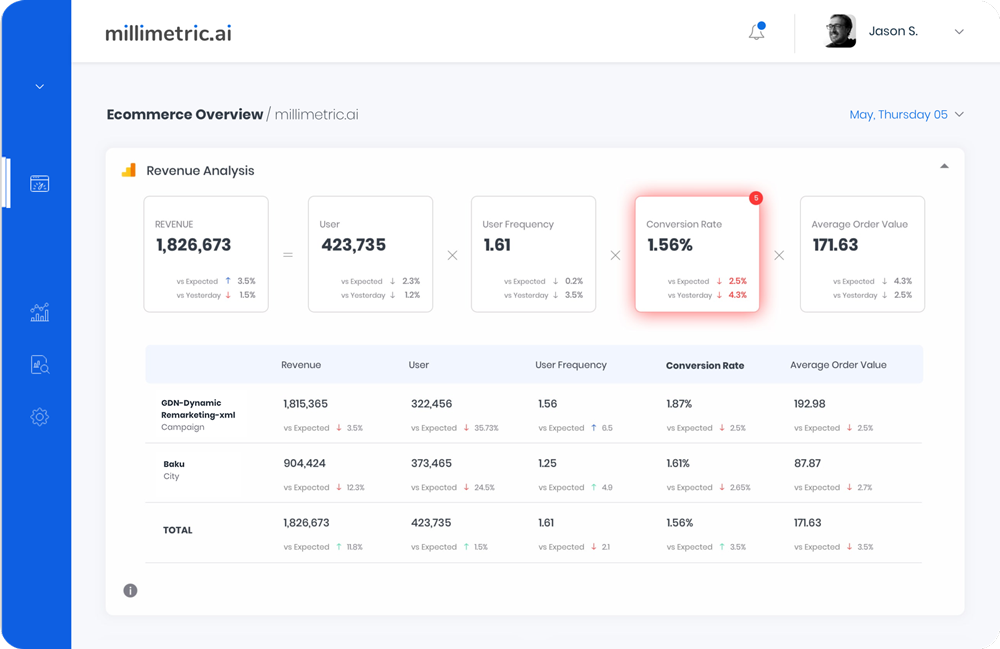Click the Revenue Analysis chart icon
Image resolution: width=1000 pixels, height=649 pixels.
127,170
